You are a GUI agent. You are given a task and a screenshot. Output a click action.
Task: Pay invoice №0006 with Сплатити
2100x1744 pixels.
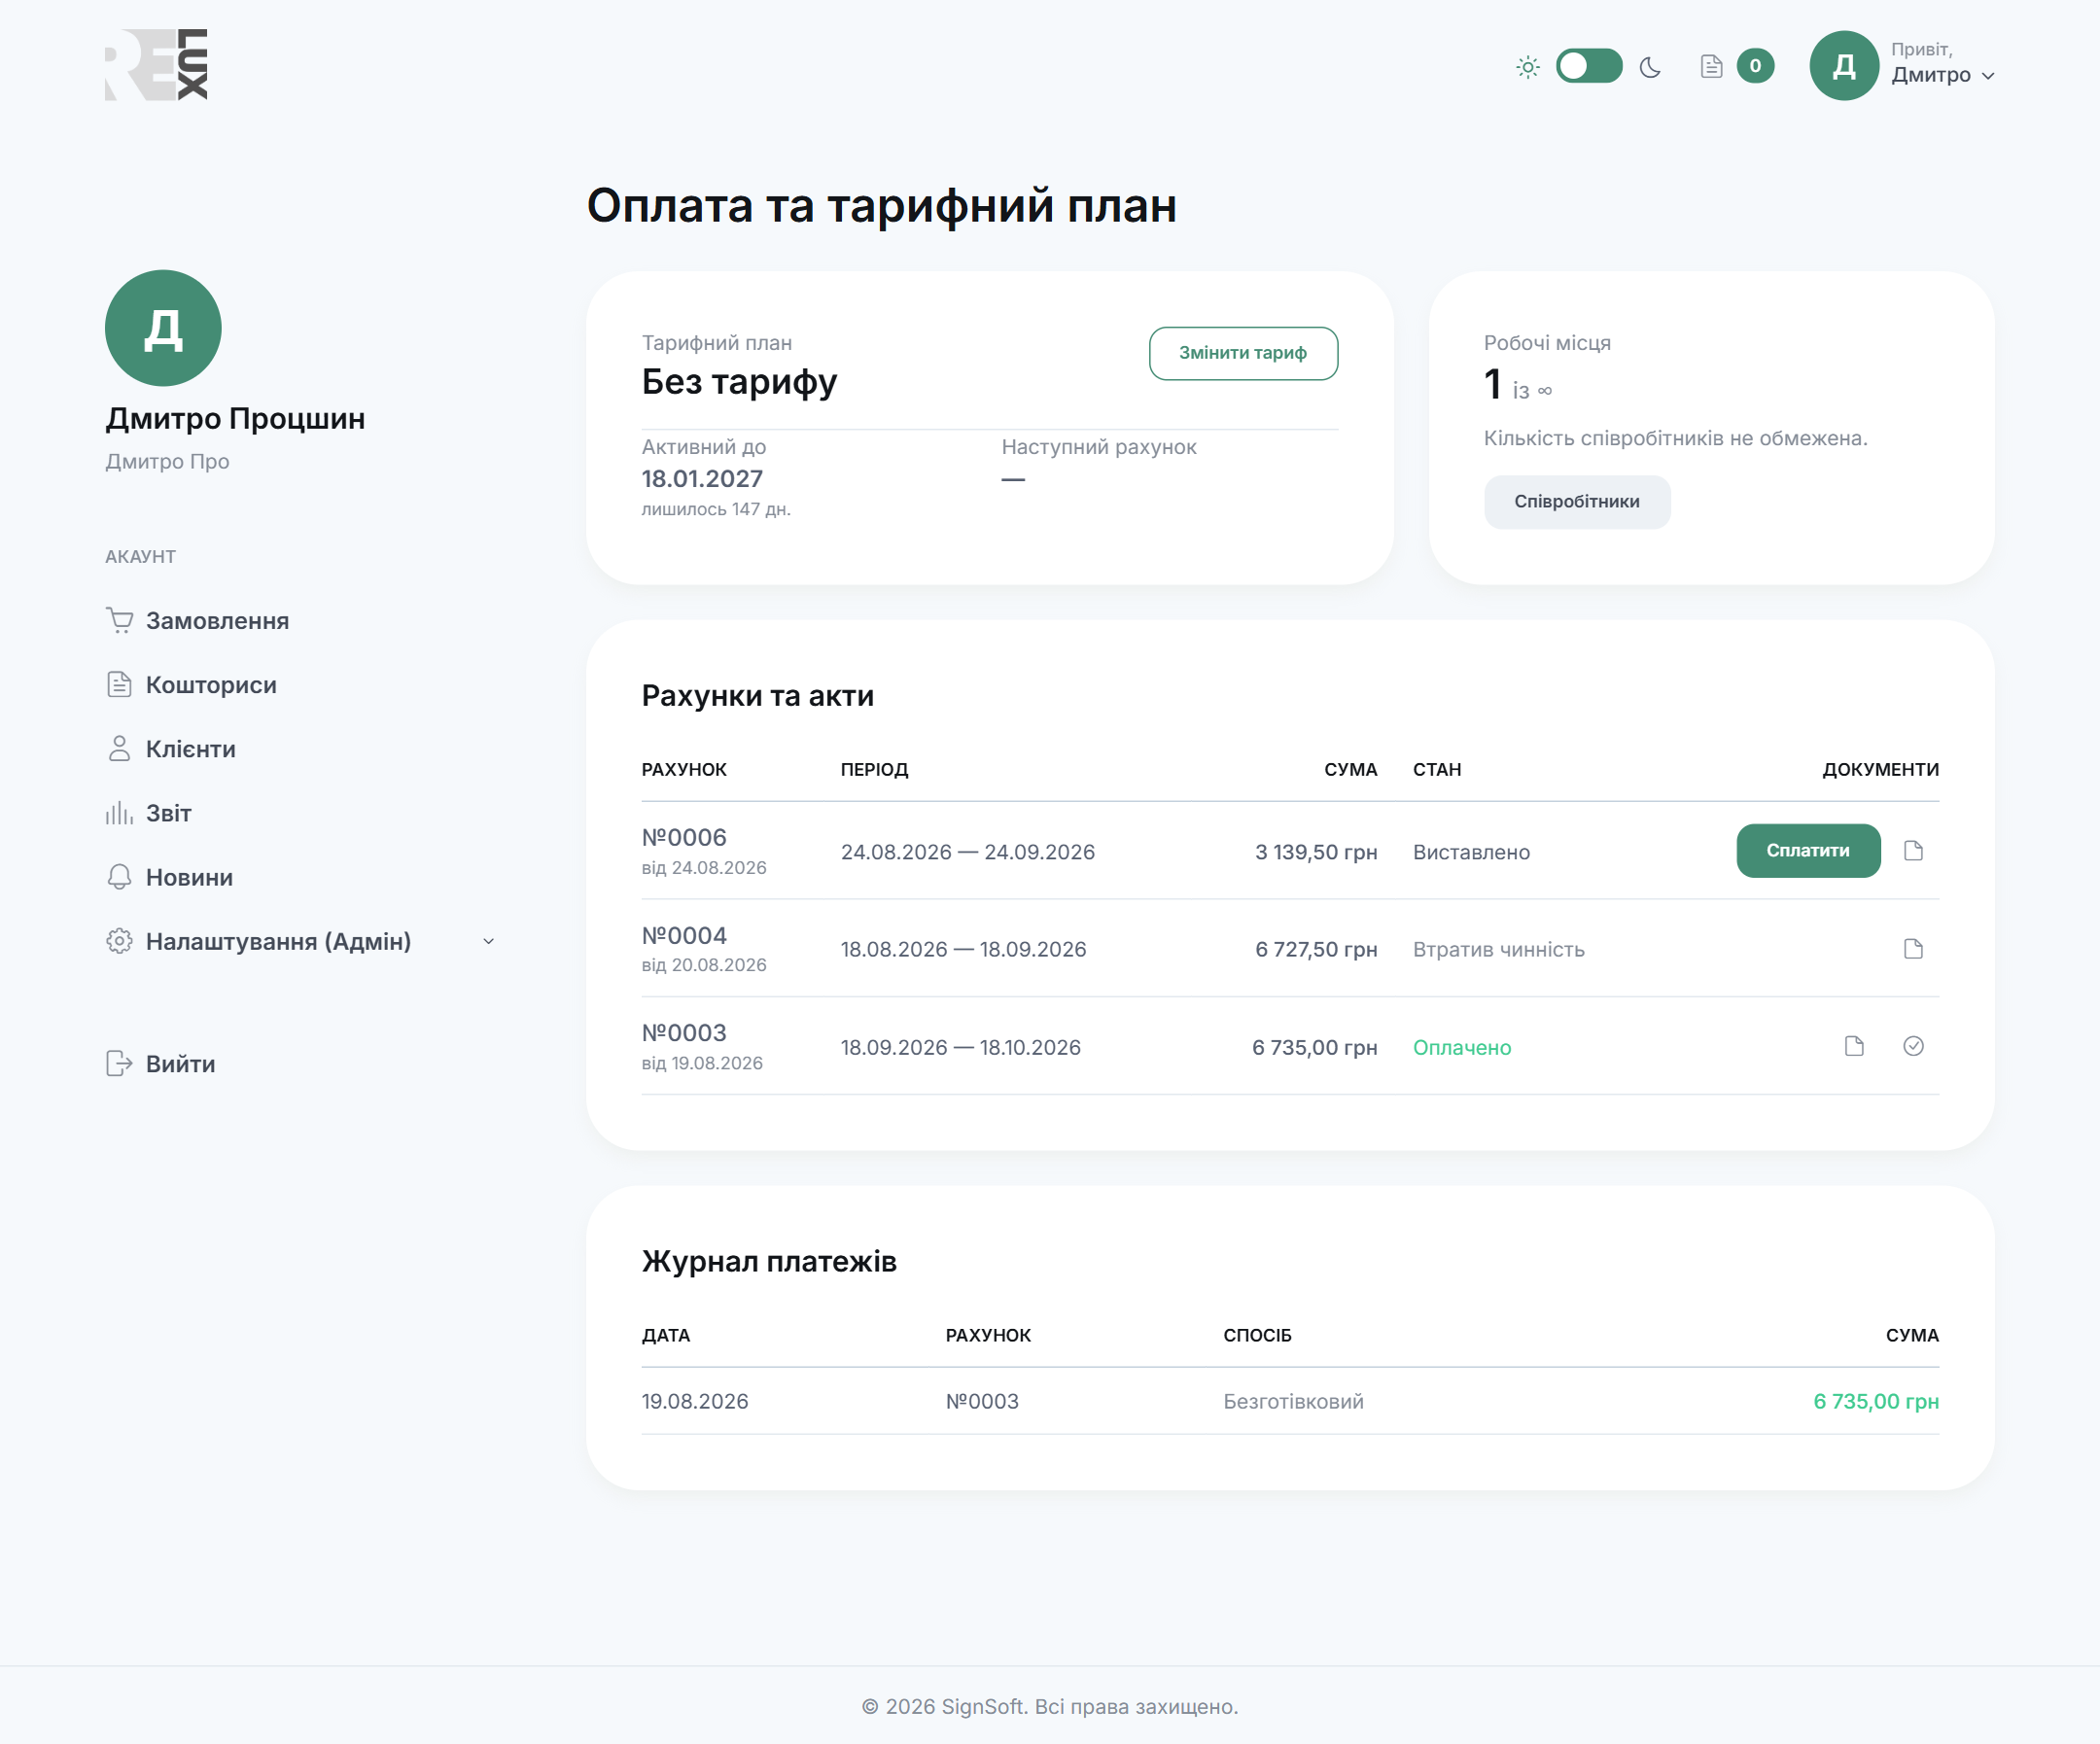click(x=1808, y=850)
